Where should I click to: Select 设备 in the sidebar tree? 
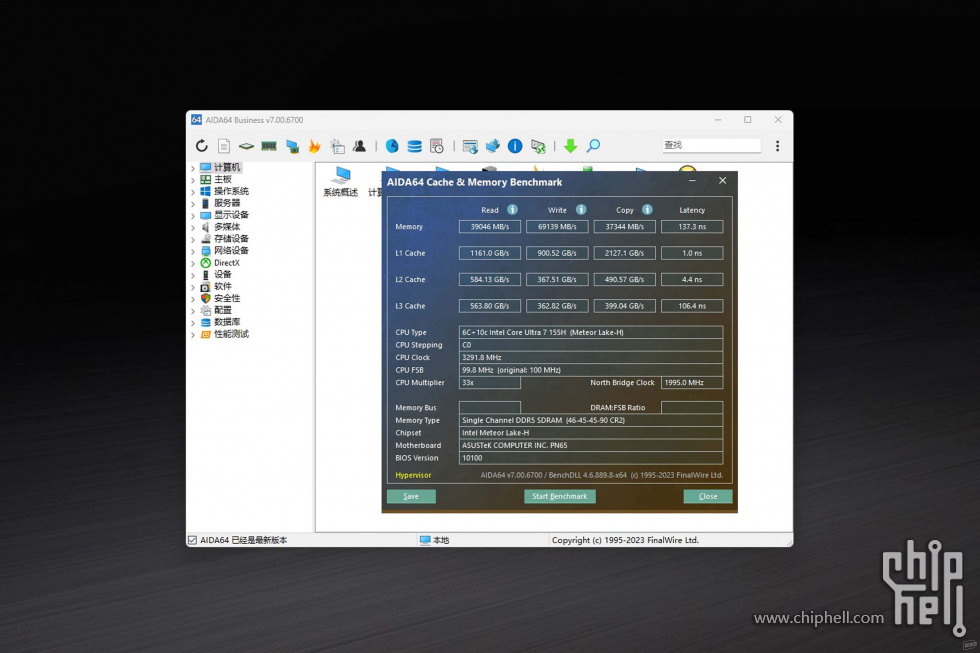coord(222,274)
